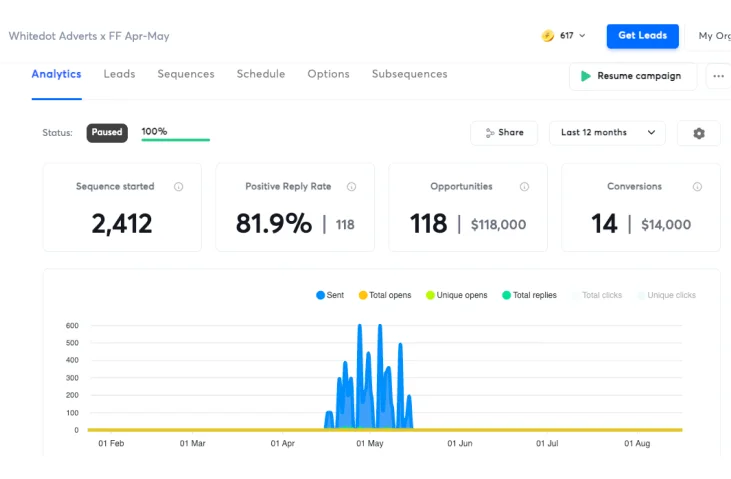Open the Subsequences tab
Viewport: 731px width, 479px height.
[x=409, y=74]
